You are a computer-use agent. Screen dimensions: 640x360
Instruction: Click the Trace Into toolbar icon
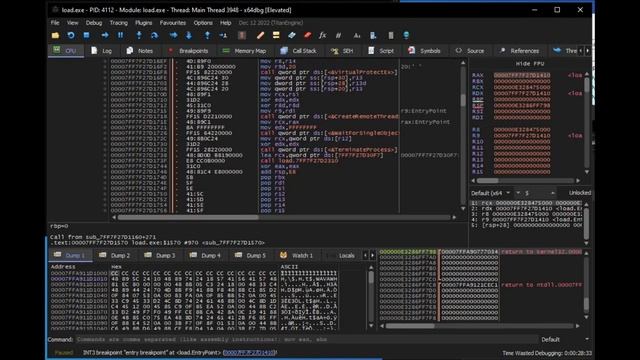tap(173, 36)
